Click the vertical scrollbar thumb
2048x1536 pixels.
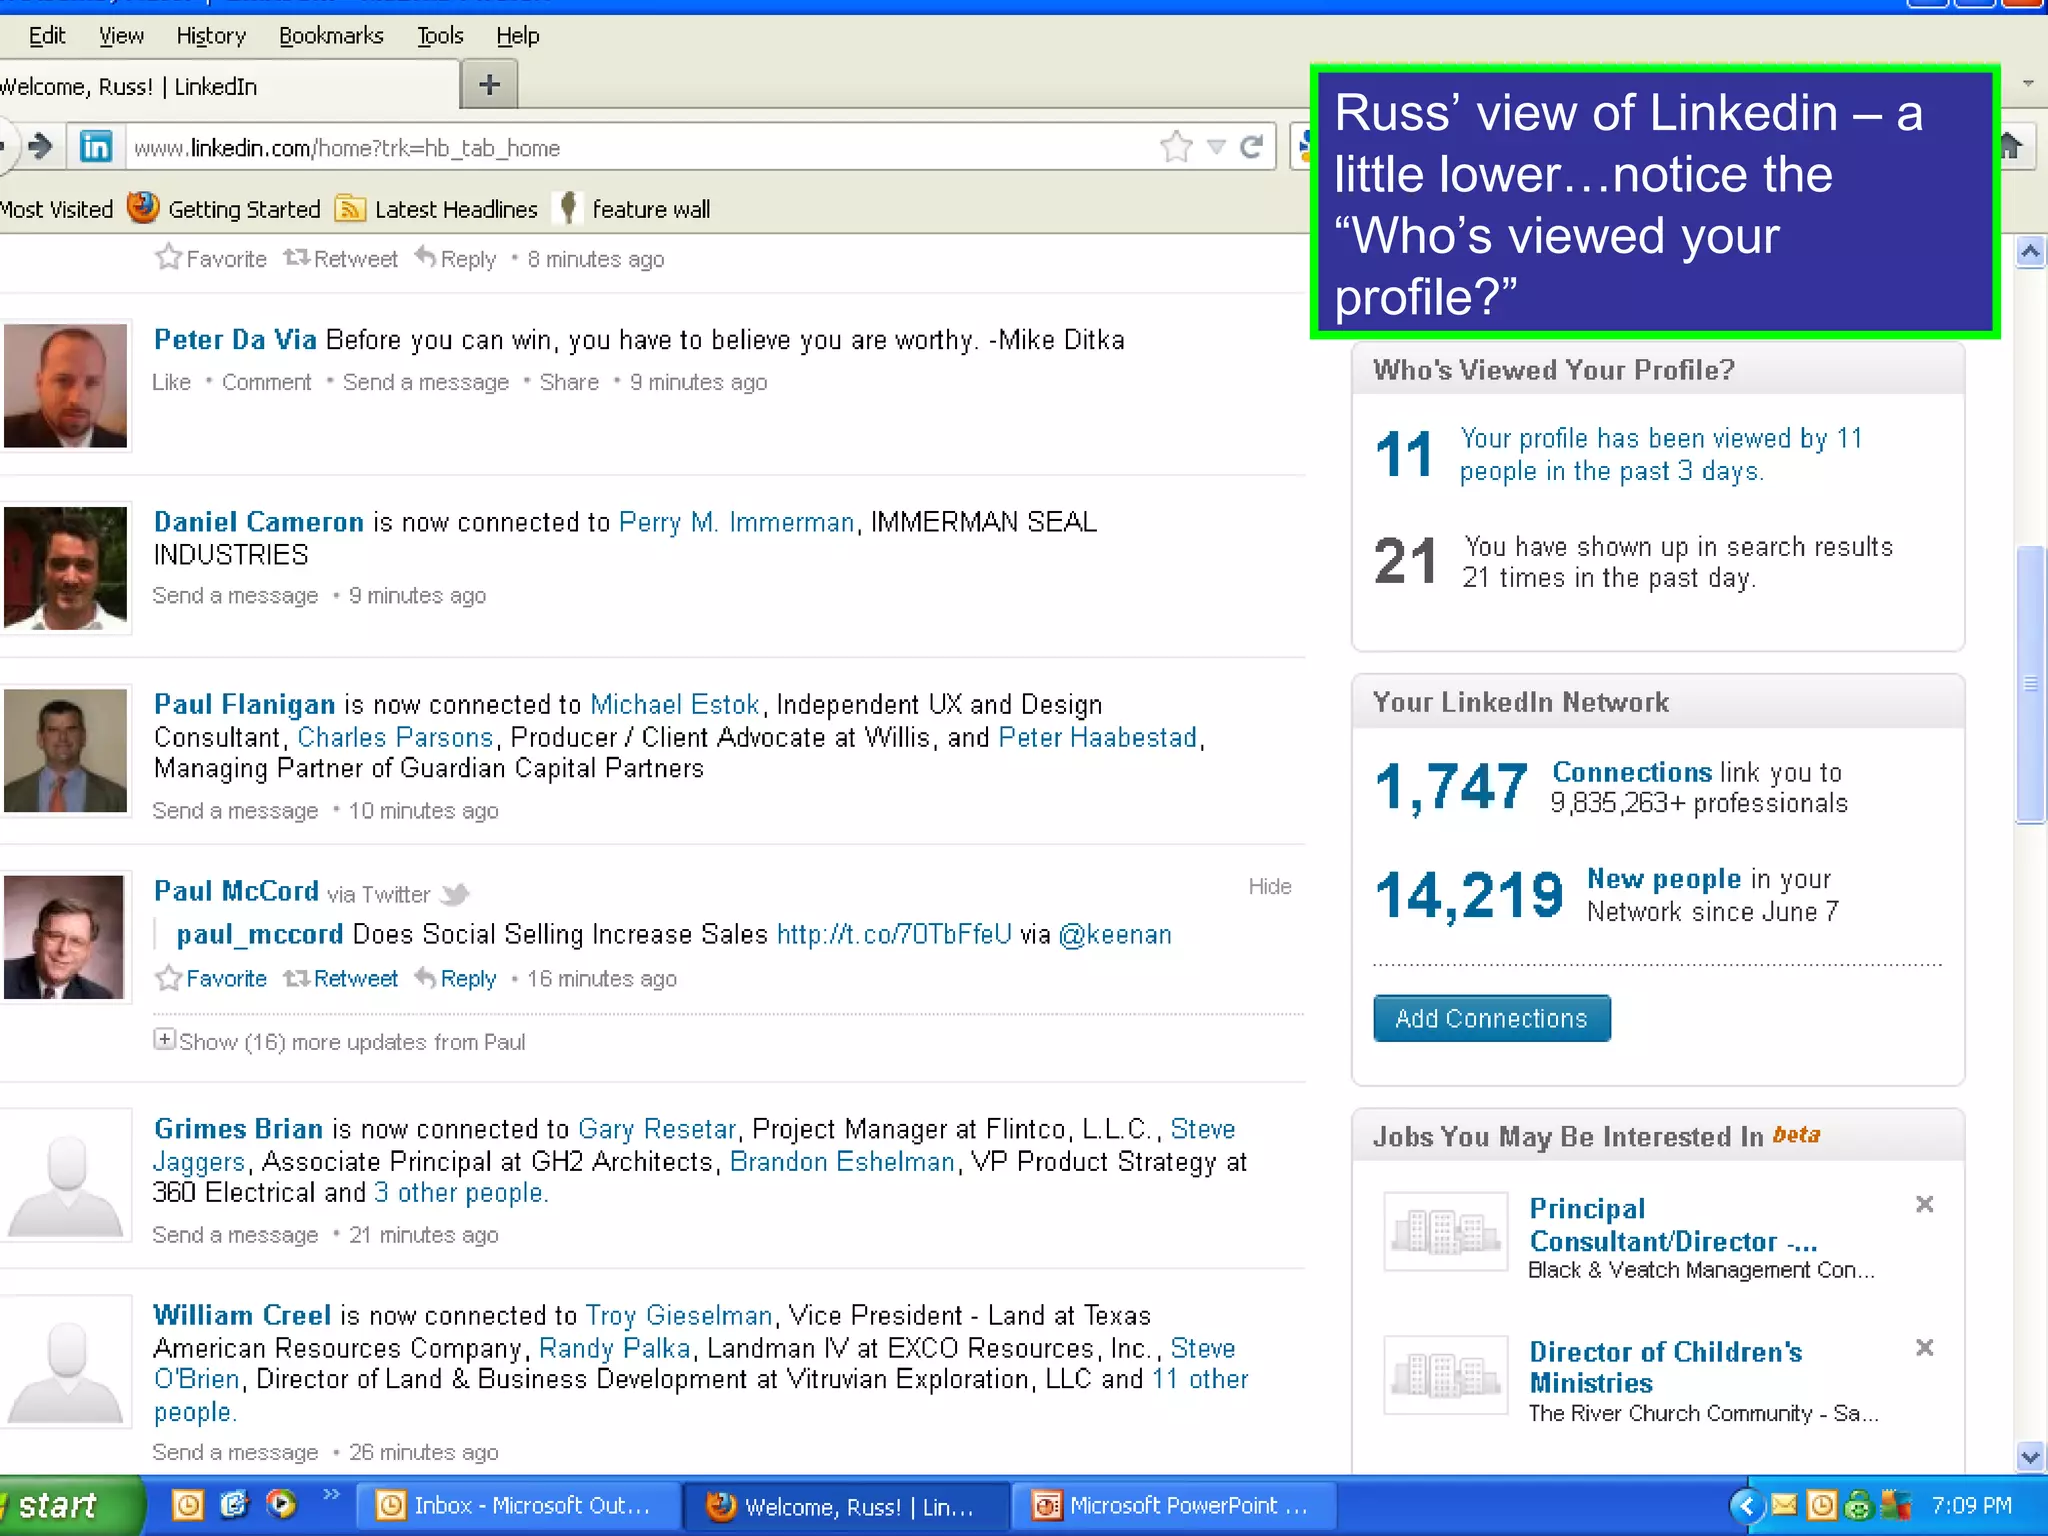click(x=2030, y=684)
